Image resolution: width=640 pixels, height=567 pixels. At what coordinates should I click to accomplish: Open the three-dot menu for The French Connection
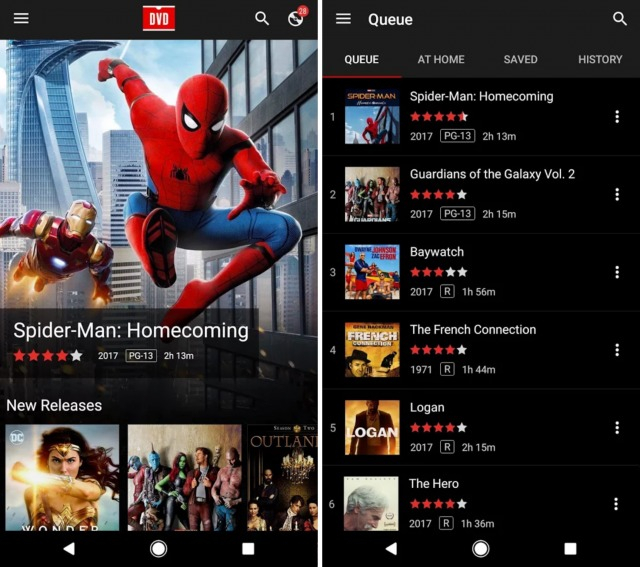[617, 350]
